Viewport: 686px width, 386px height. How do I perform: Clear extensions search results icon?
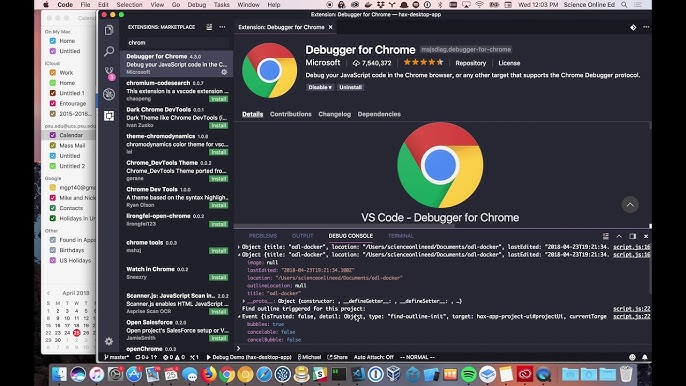(209, 27)
